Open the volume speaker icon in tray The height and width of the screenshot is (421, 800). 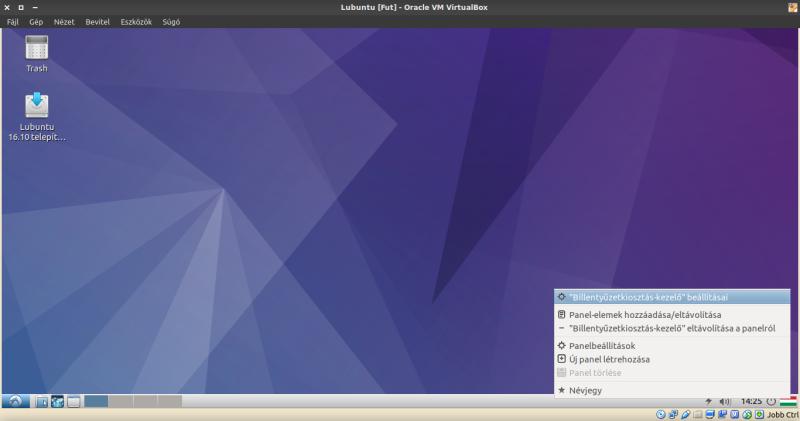726,402
